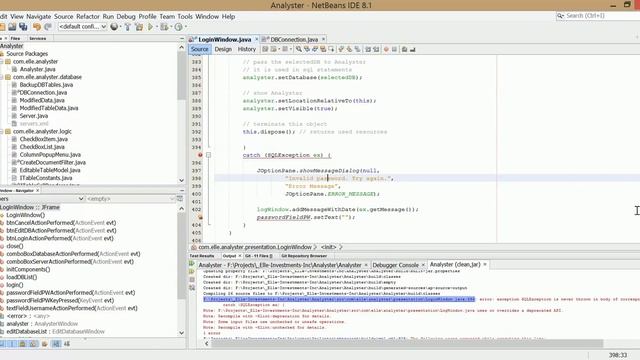The image size is (640, 360).
Task: Open the default config dropdown
Action: [x=83, y=27]
